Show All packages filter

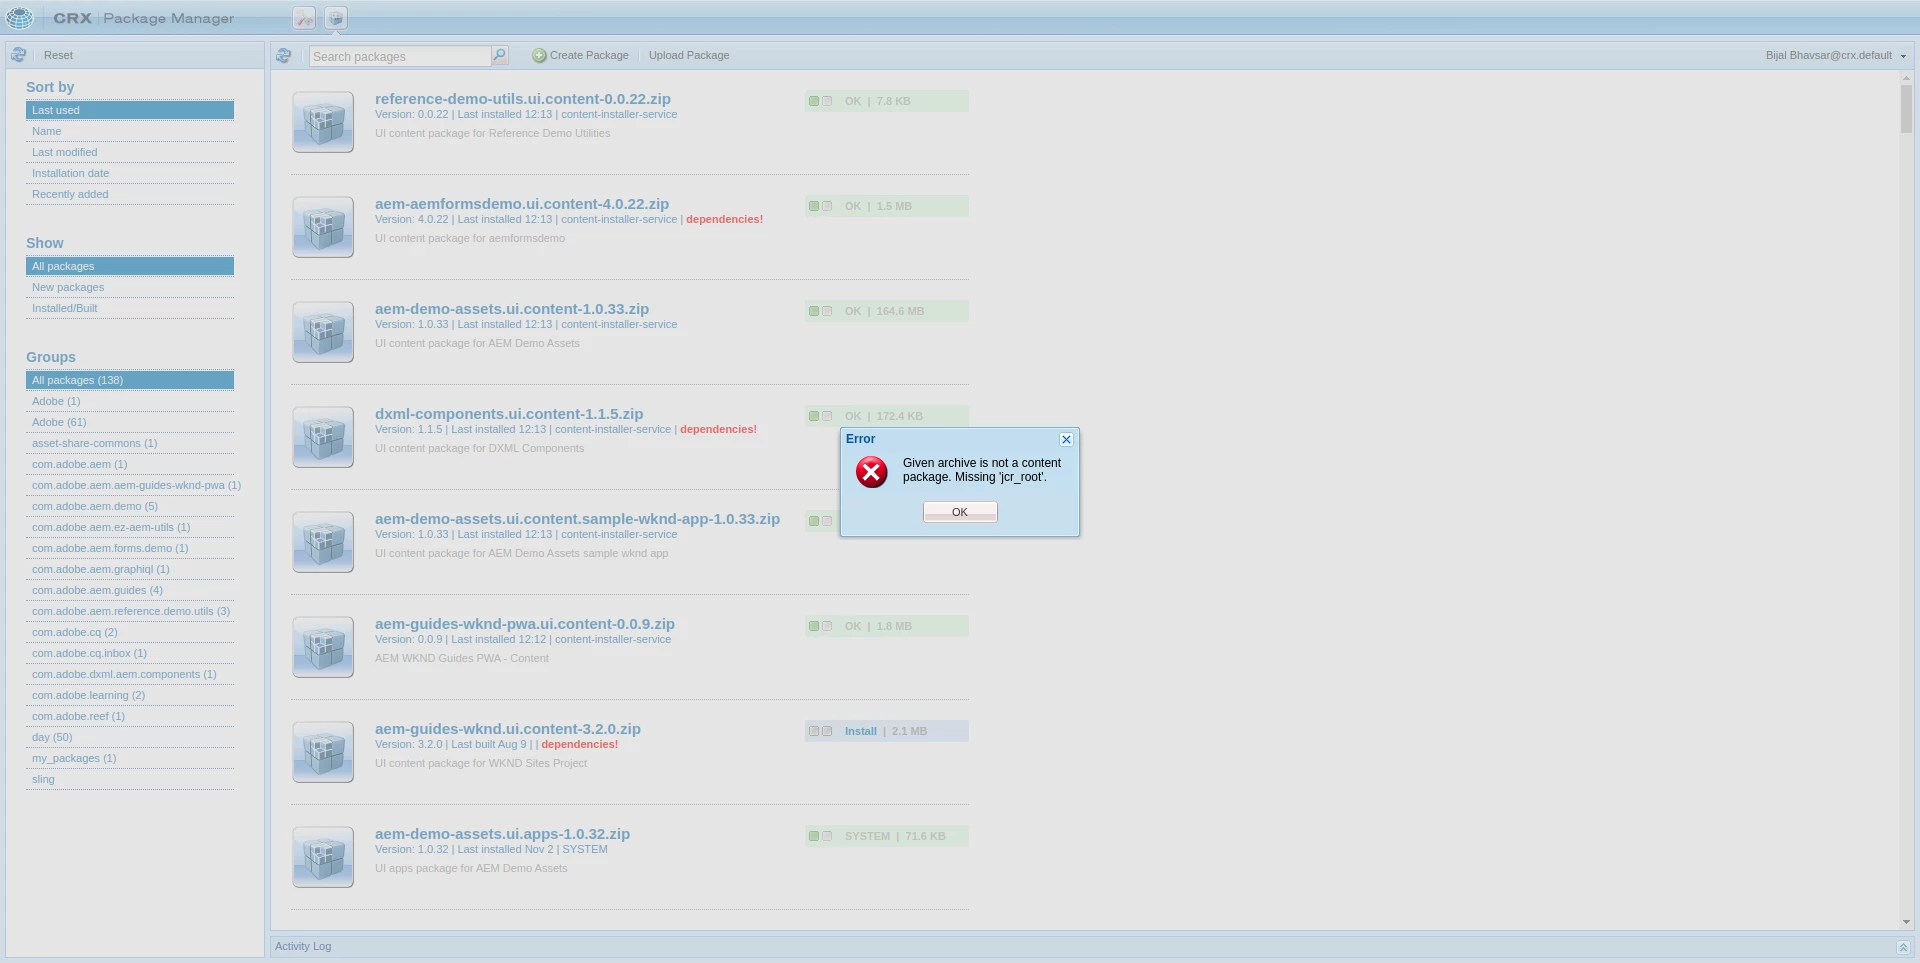(x=130, y=266)
